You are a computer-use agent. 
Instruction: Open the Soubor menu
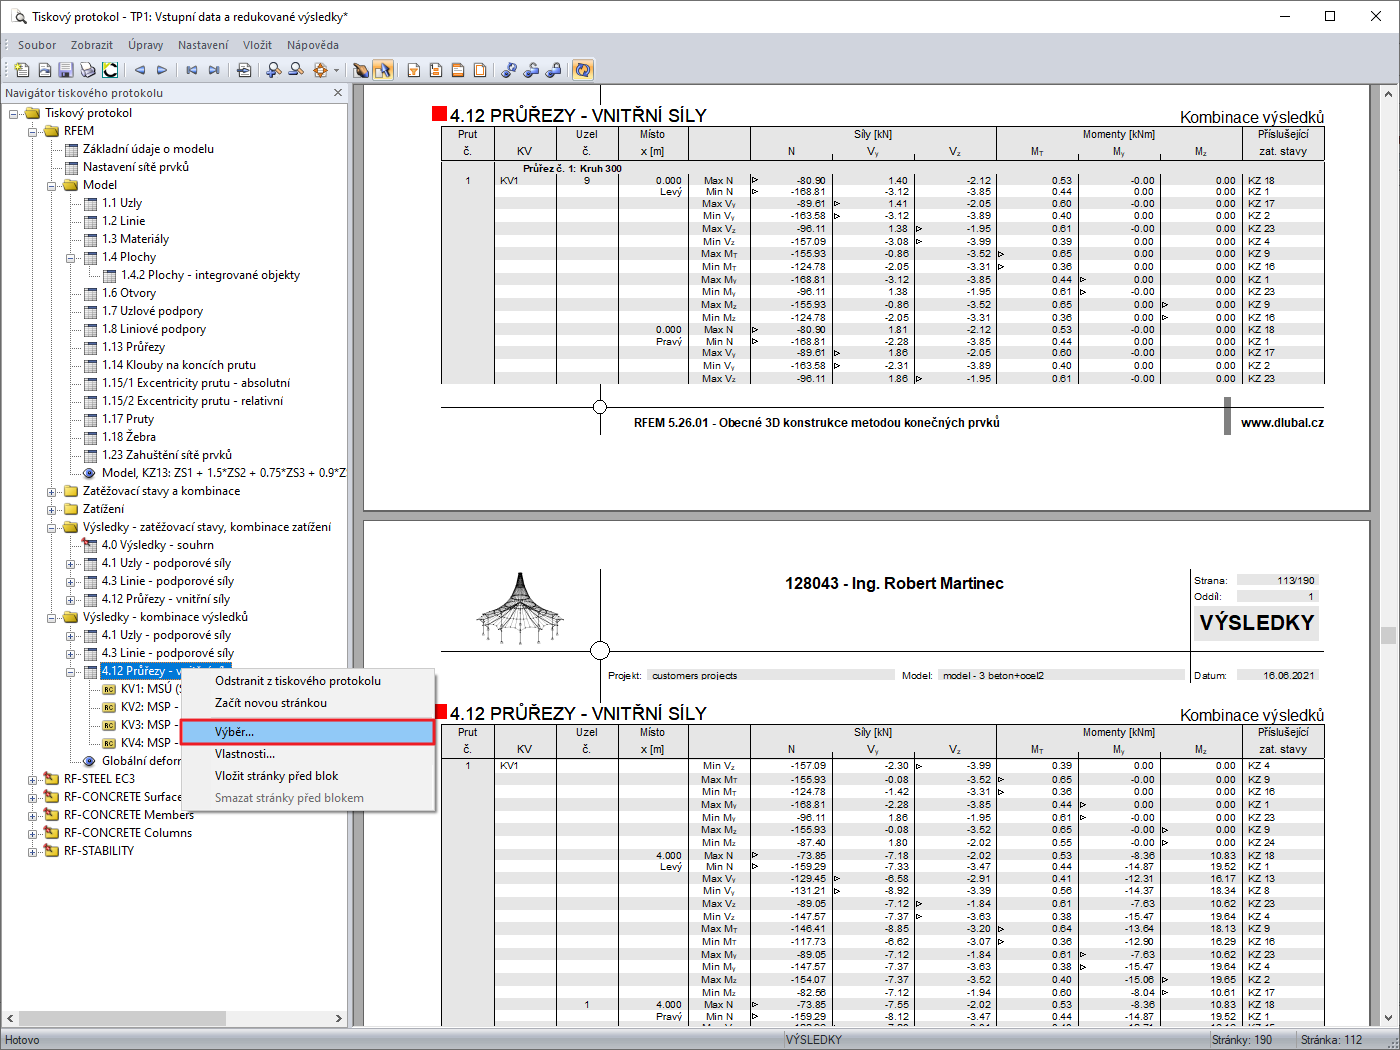(x=37, y=45)
